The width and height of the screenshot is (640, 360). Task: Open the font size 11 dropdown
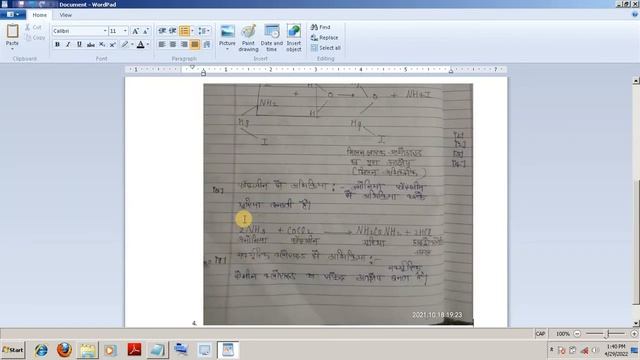point(125,31)
